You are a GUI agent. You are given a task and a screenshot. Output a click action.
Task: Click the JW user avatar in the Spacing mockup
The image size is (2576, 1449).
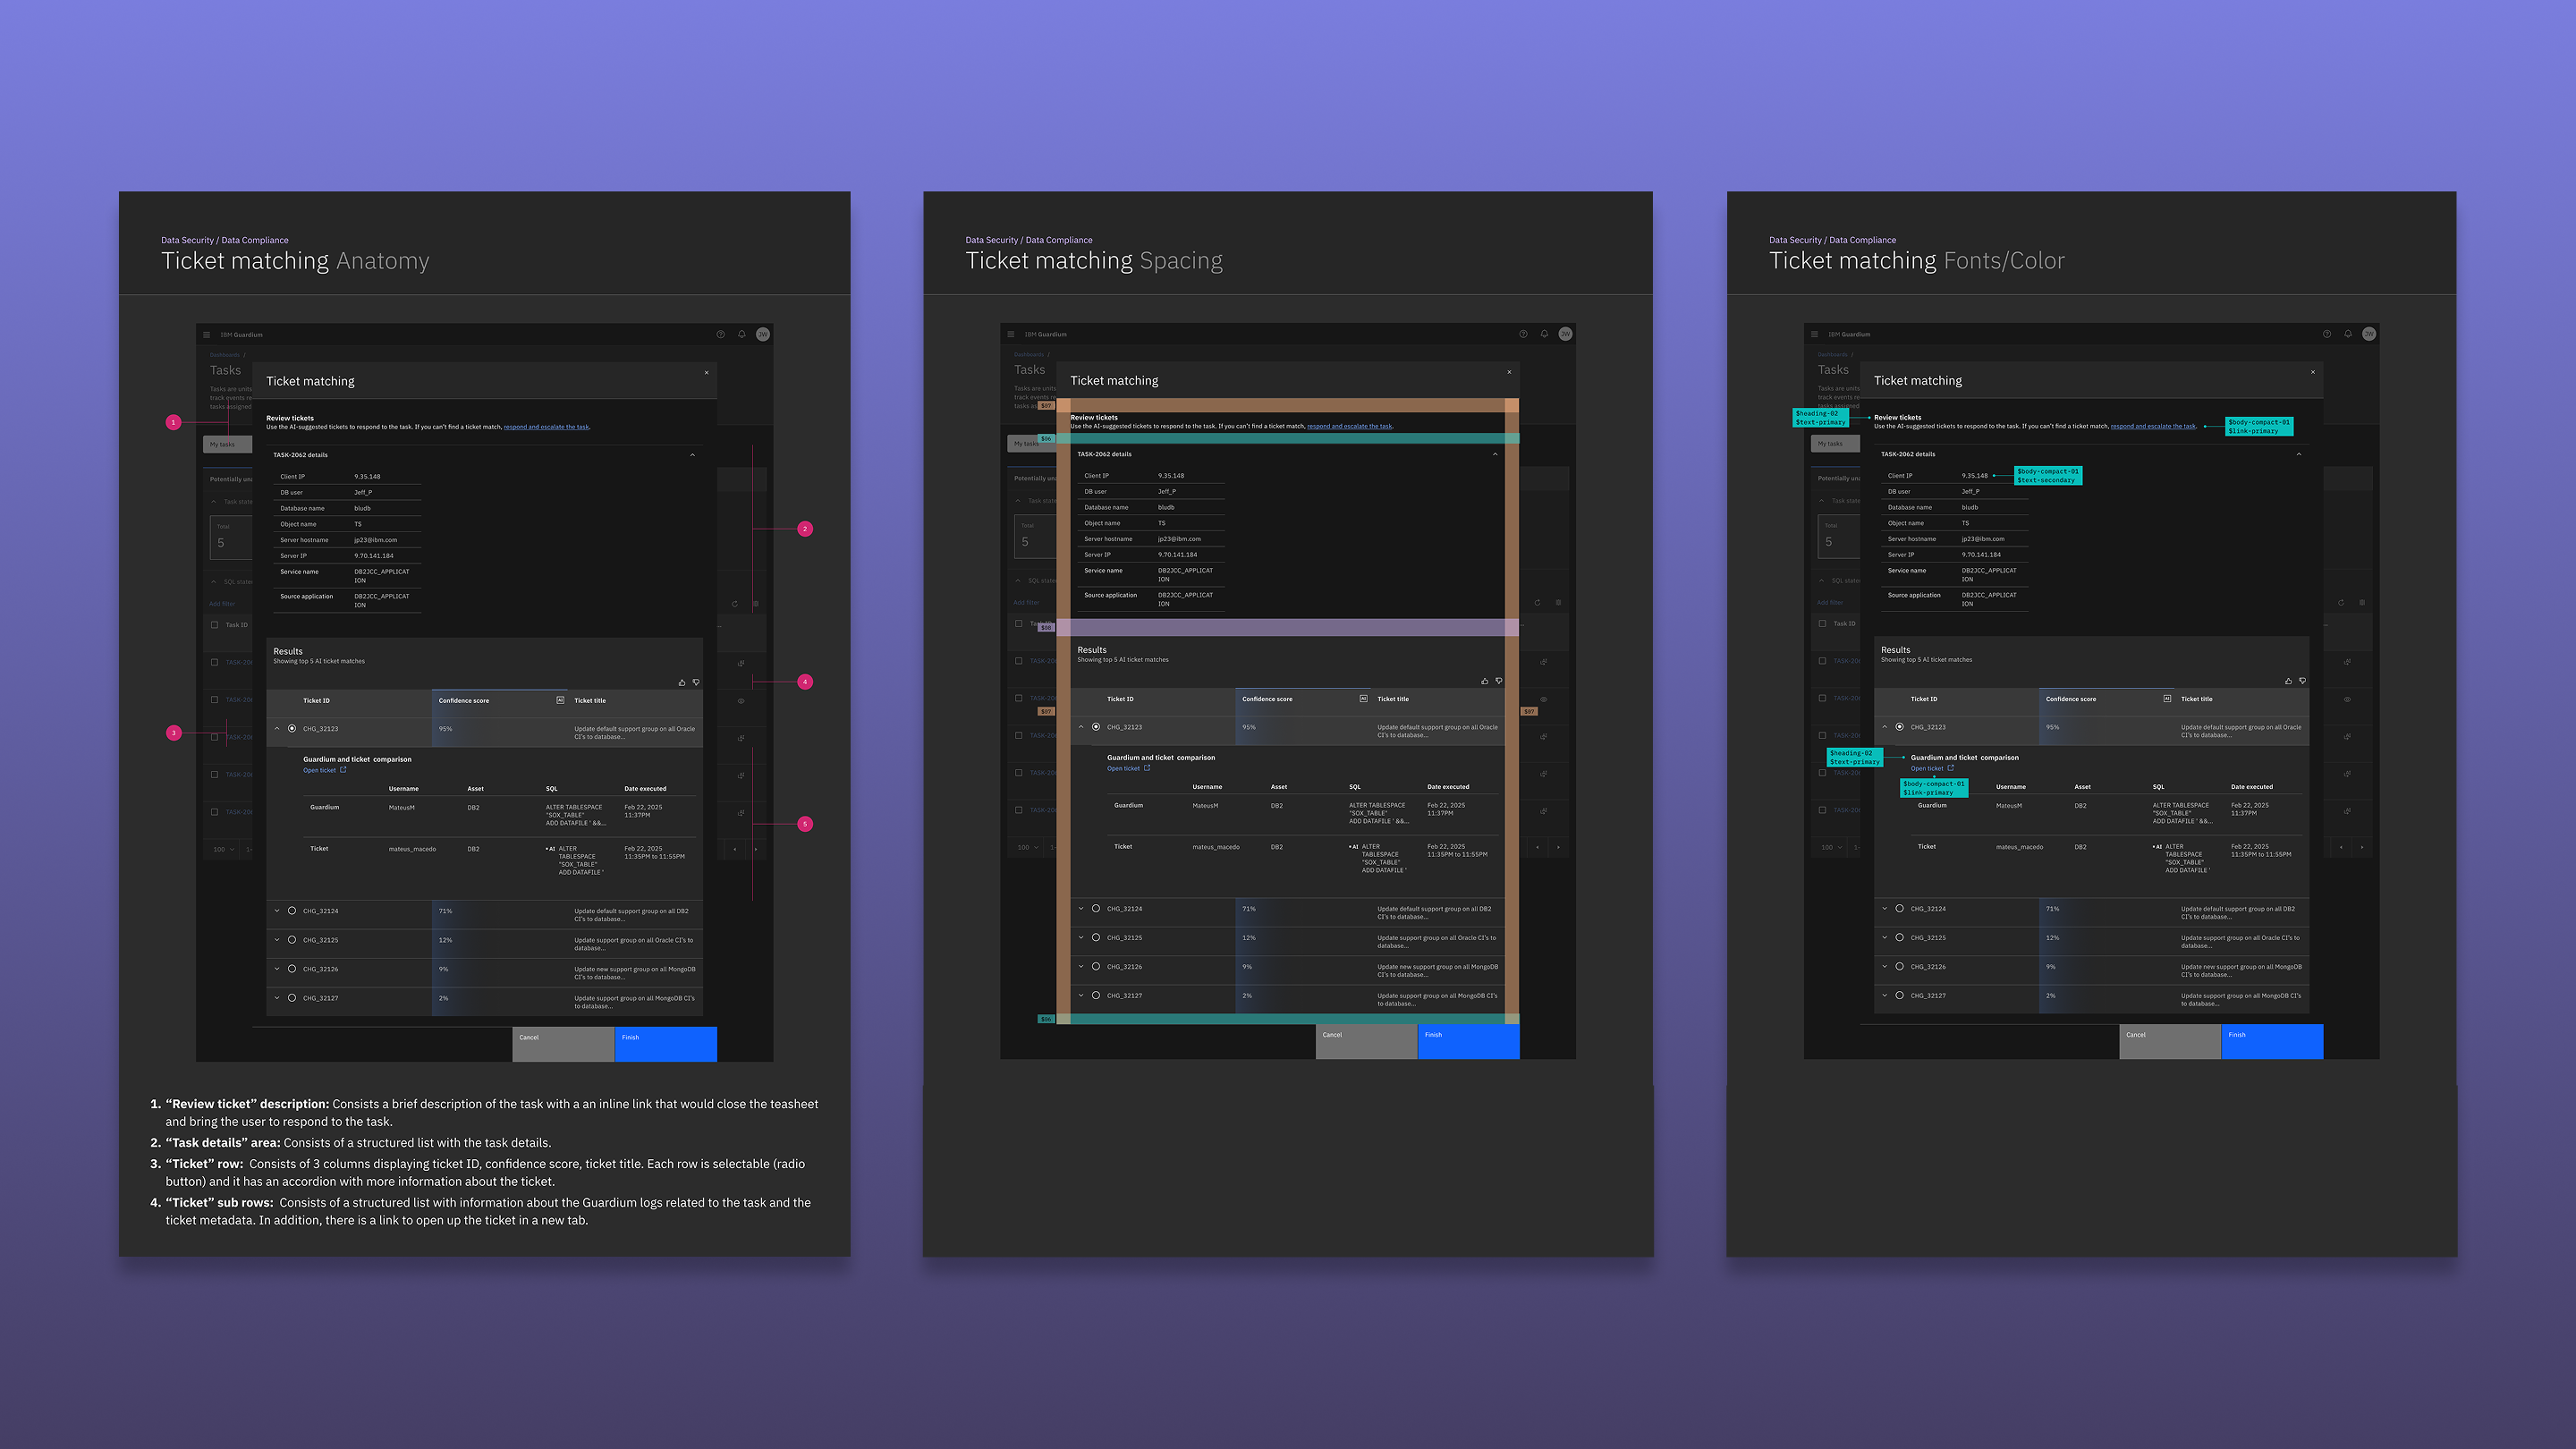tap(1566, 334)
